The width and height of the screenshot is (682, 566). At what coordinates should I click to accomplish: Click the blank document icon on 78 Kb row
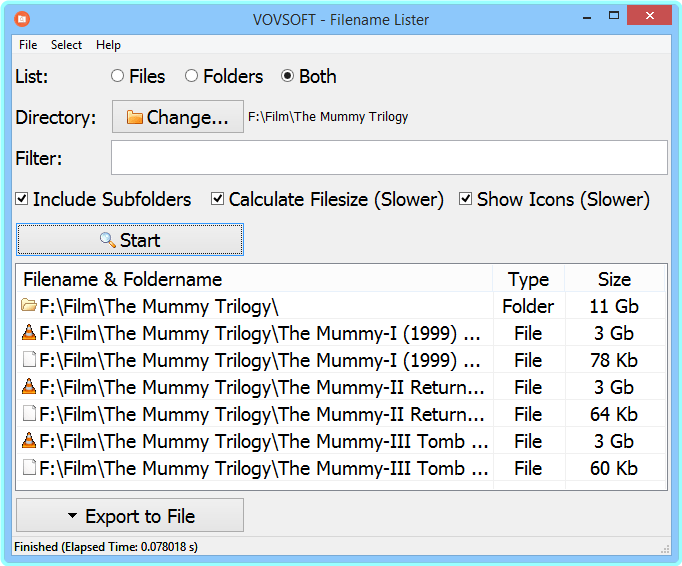pos(29,361)
